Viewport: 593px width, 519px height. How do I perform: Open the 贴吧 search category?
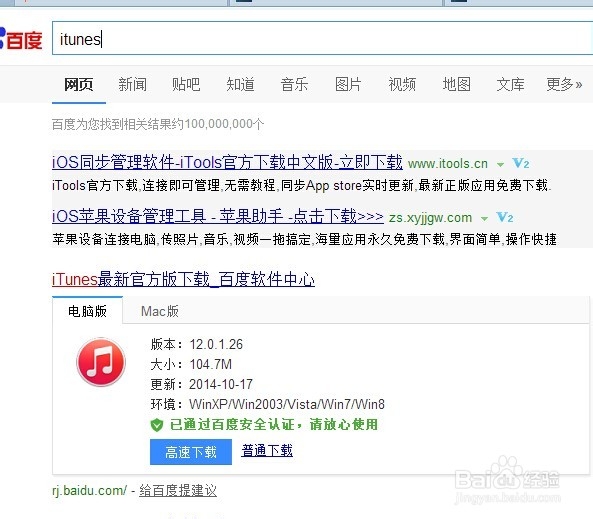click(186, 84)
